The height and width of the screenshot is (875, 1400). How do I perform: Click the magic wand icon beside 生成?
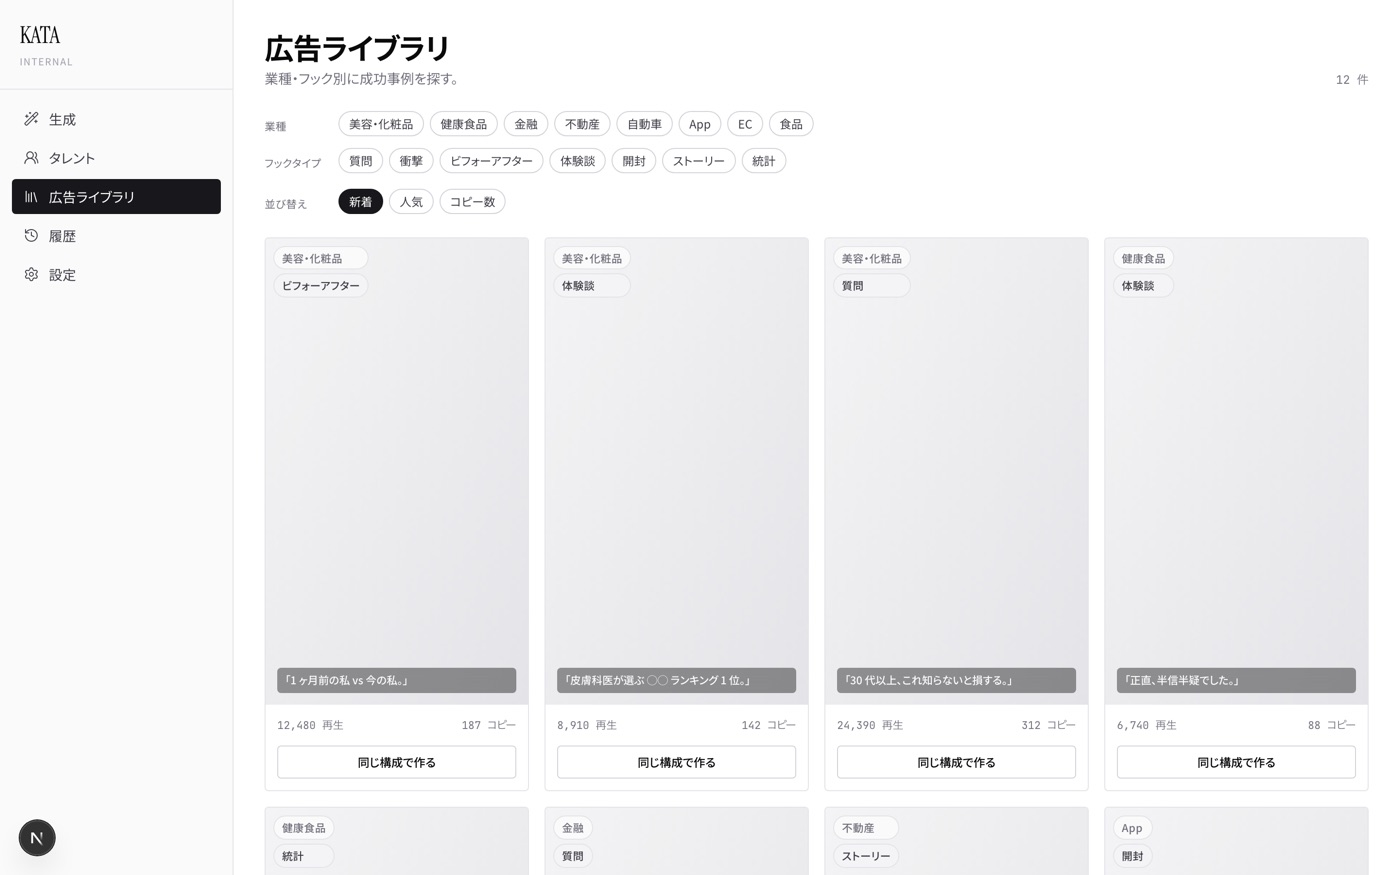coord(31,119)
